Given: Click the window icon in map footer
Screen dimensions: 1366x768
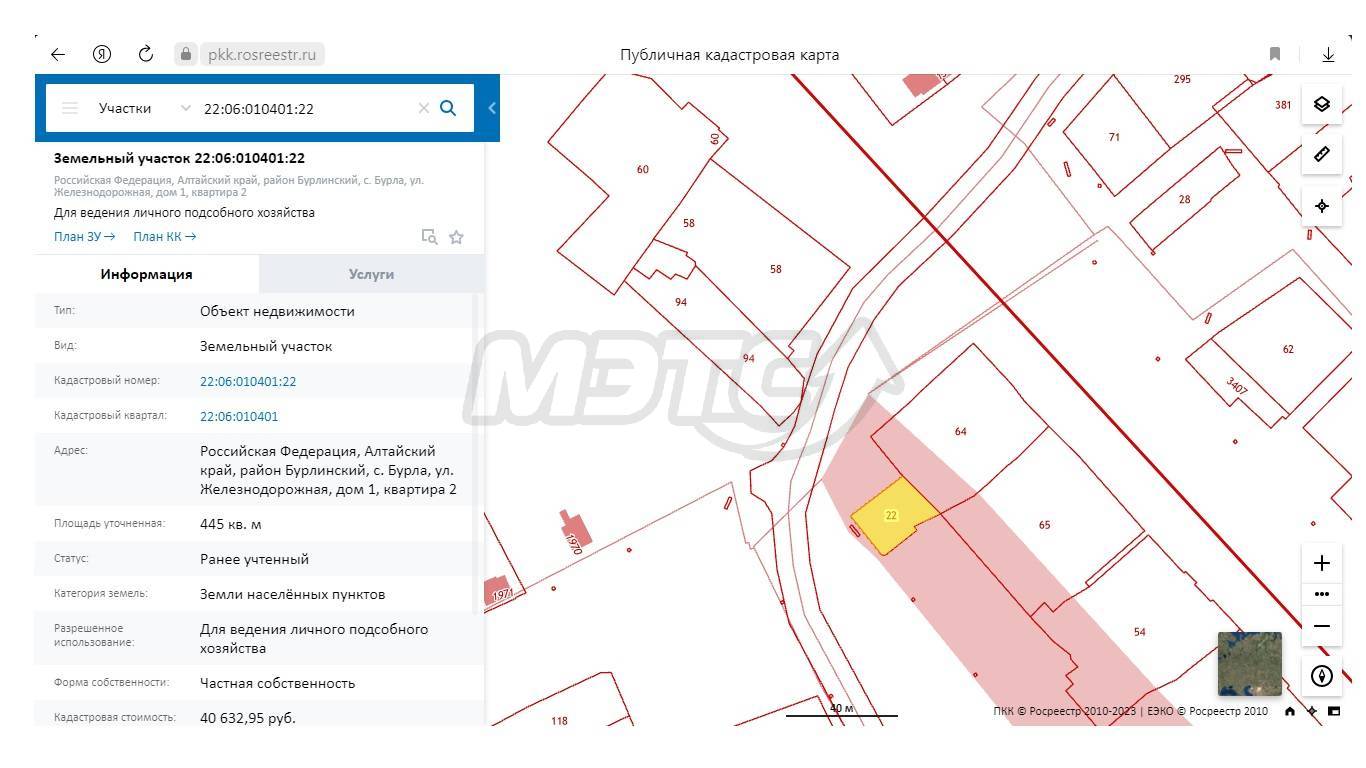Looking at the screenshot, I should coord(1334,711).
